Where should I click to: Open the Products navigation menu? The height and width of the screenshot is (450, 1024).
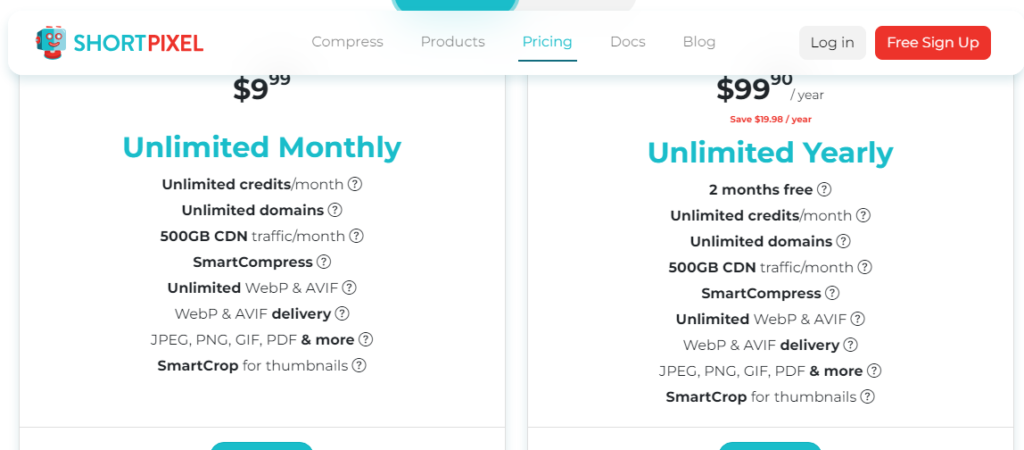(453, 42)
